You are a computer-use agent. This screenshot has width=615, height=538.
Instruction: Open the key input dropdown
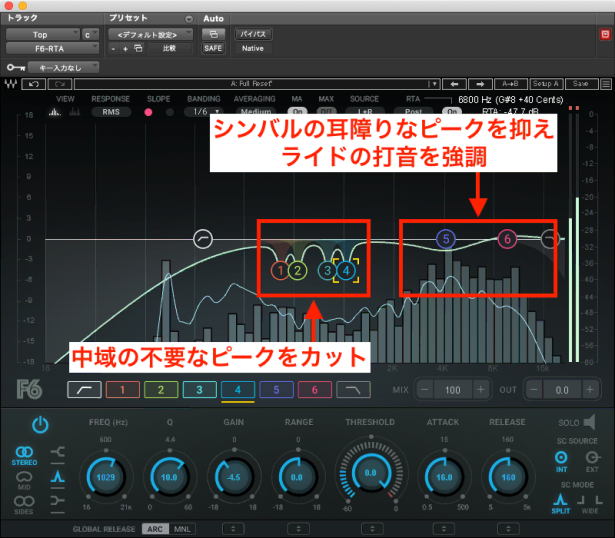pos(63,67)
